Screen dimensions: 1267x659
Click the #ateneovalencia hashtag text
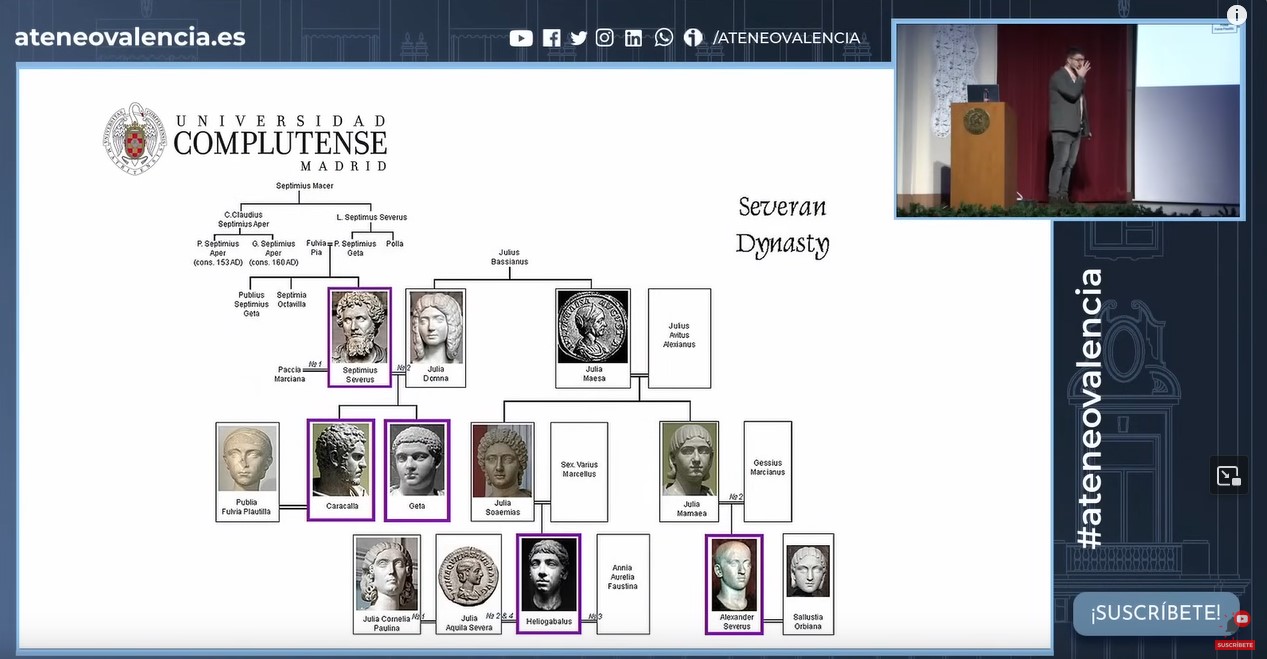(x=1089, y=408)
